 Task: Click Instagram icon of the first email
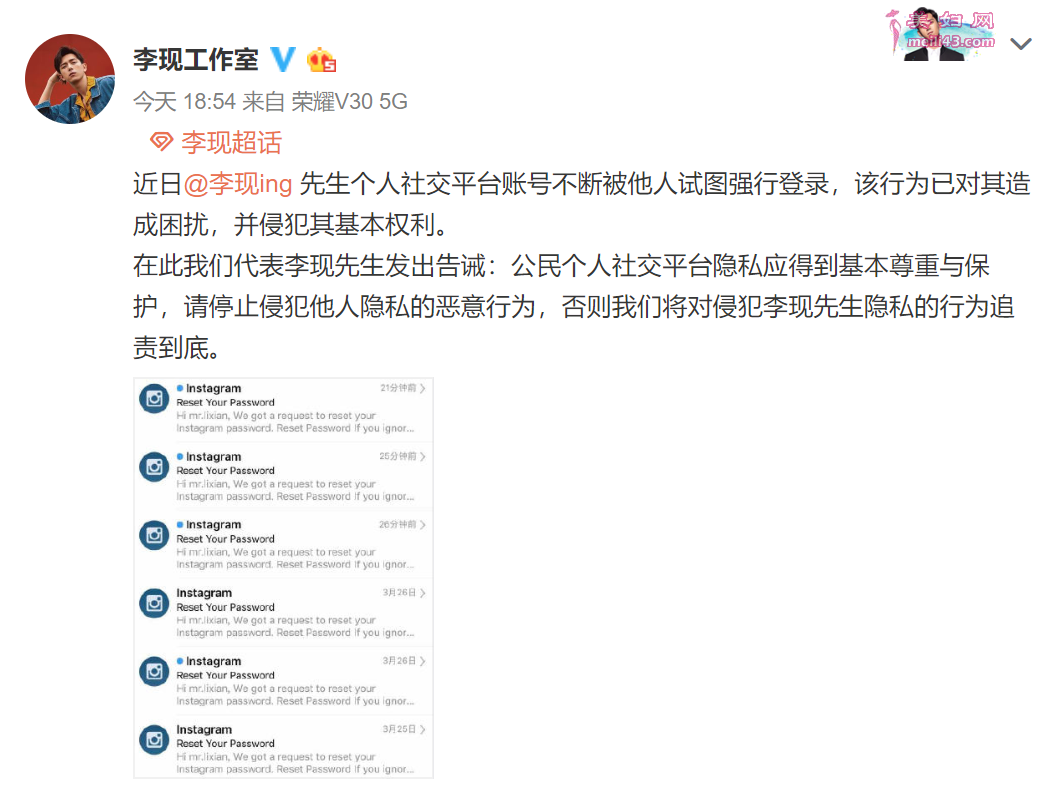[x=154, y=399]
